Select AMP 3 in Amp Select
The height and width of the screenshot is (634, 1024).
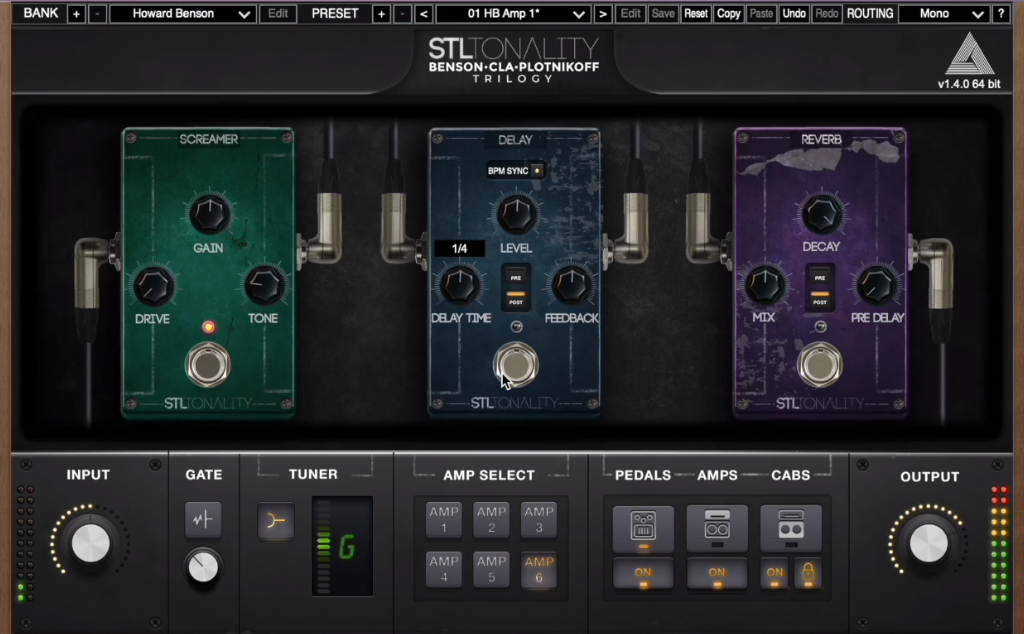click(x=539, y=519)
